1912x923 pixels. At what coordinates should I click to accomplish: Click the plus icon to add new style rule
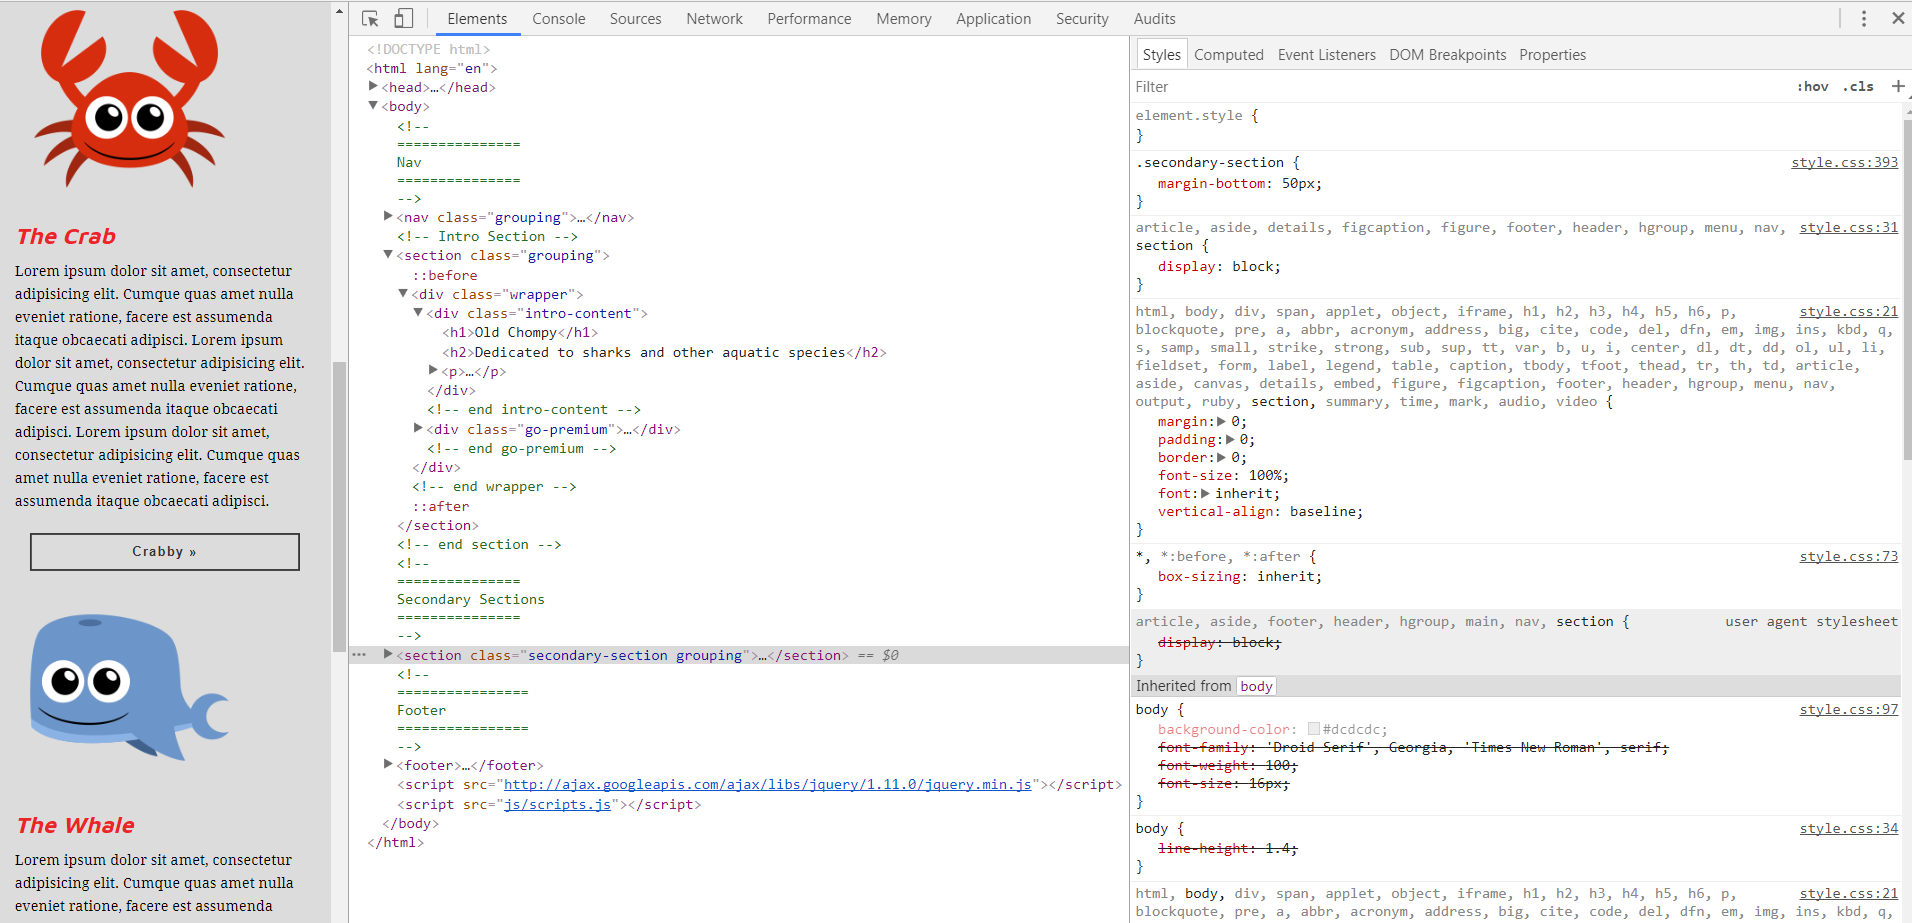pos(1897,87)
